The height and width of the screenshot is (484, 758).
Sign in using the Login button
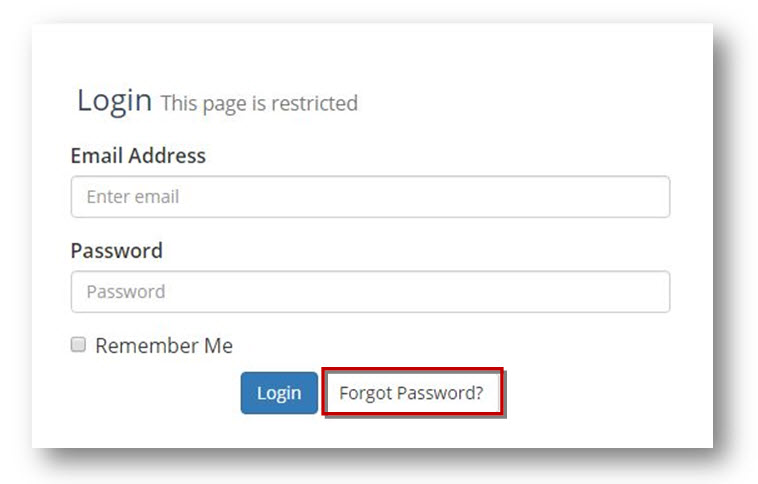point(279,393)
